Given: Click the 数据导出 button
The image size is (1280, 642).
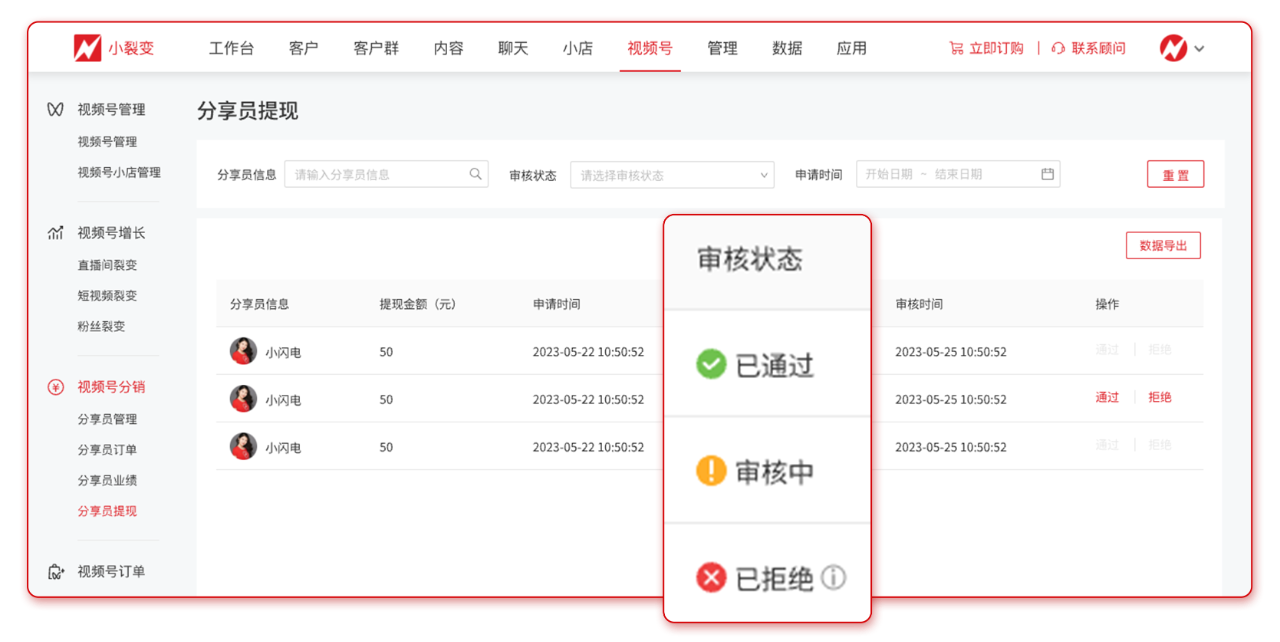Looking at the screenshot, I should tap(1163, 245).
